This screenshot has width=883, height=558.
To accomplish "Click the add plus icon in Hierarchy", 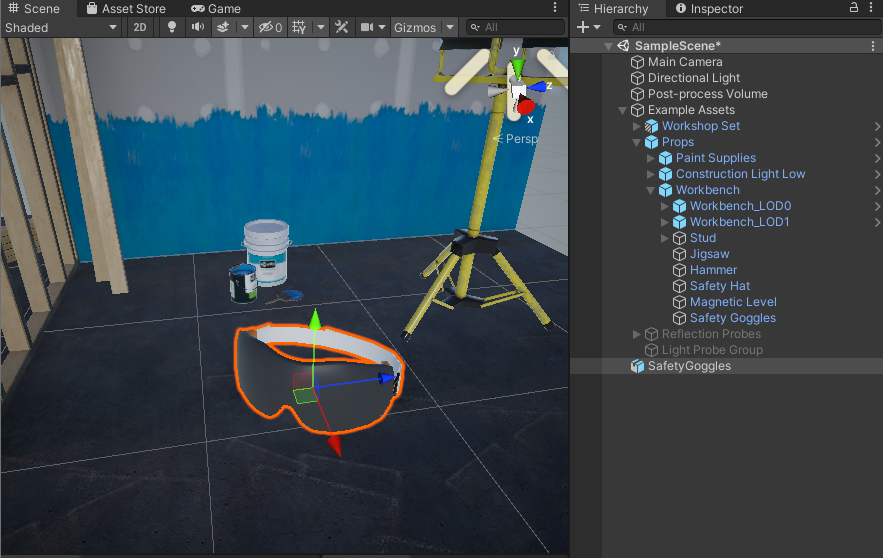I will [585, 27].
